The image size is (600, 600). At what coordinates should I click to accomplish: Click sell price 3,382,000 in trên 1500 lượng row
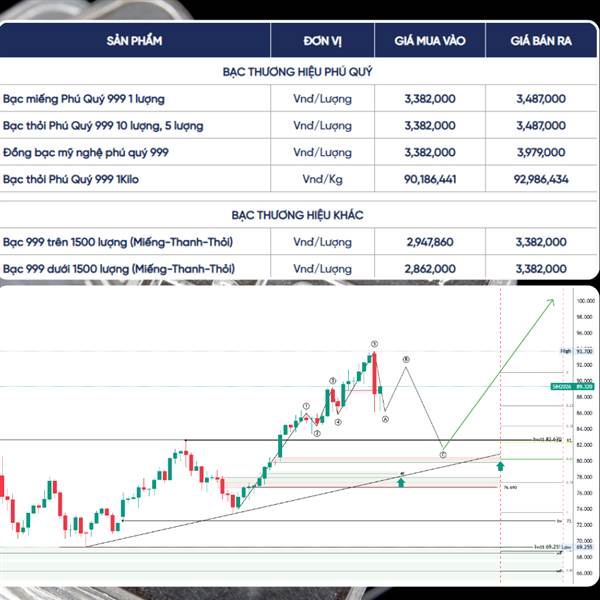click(x=541, y=242)
